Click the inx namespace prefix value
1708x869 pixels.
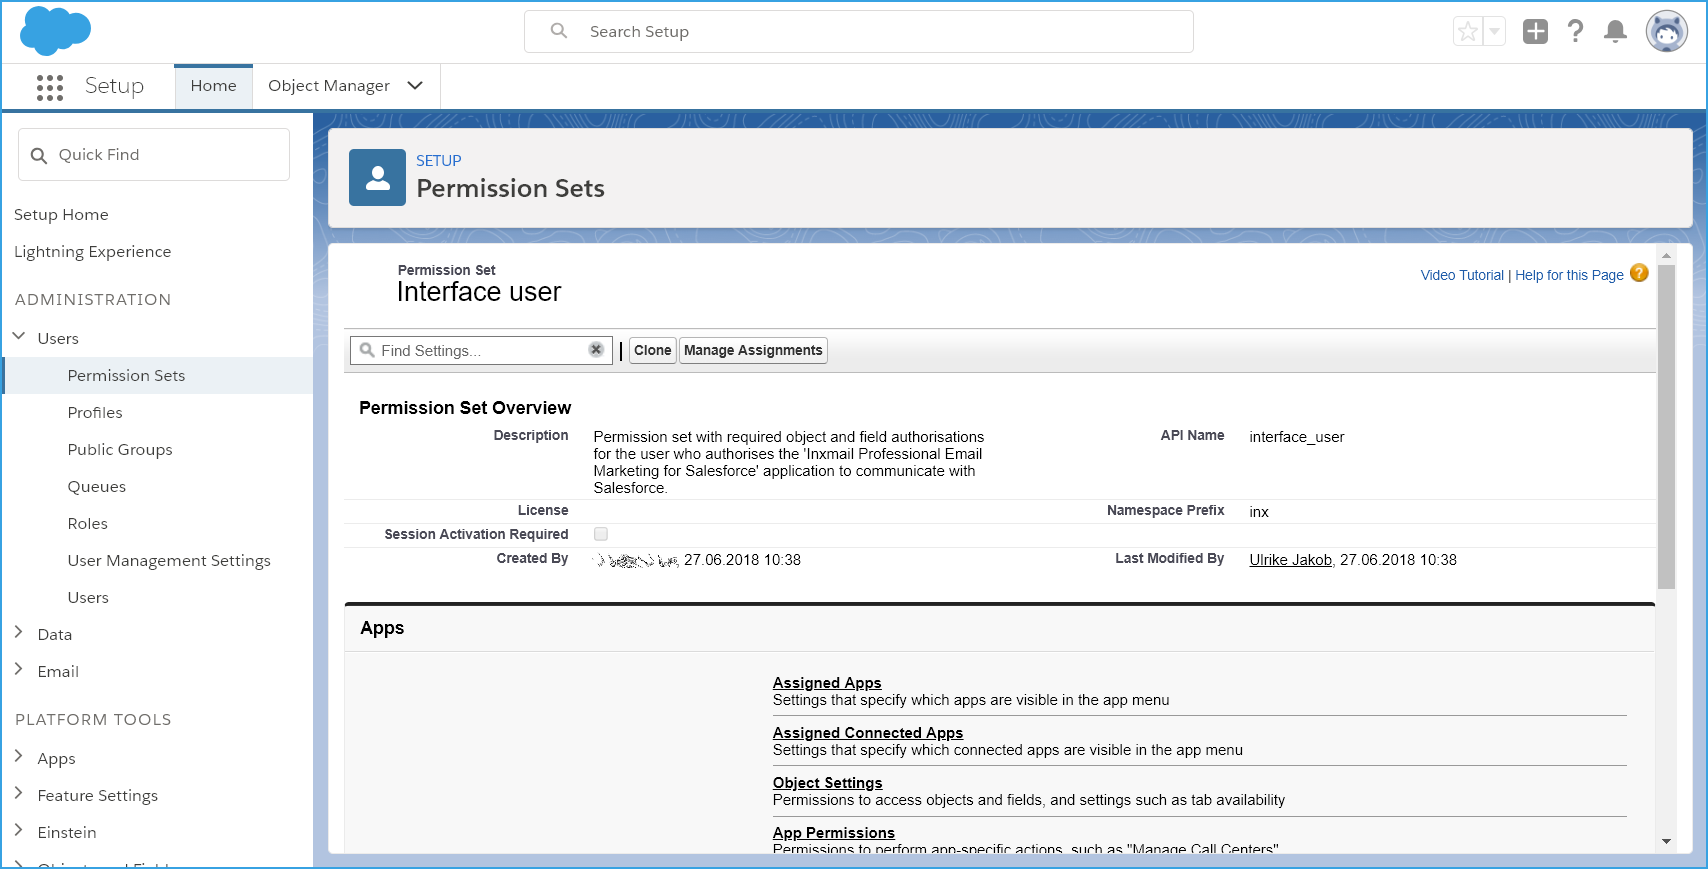pos(1258,512)
